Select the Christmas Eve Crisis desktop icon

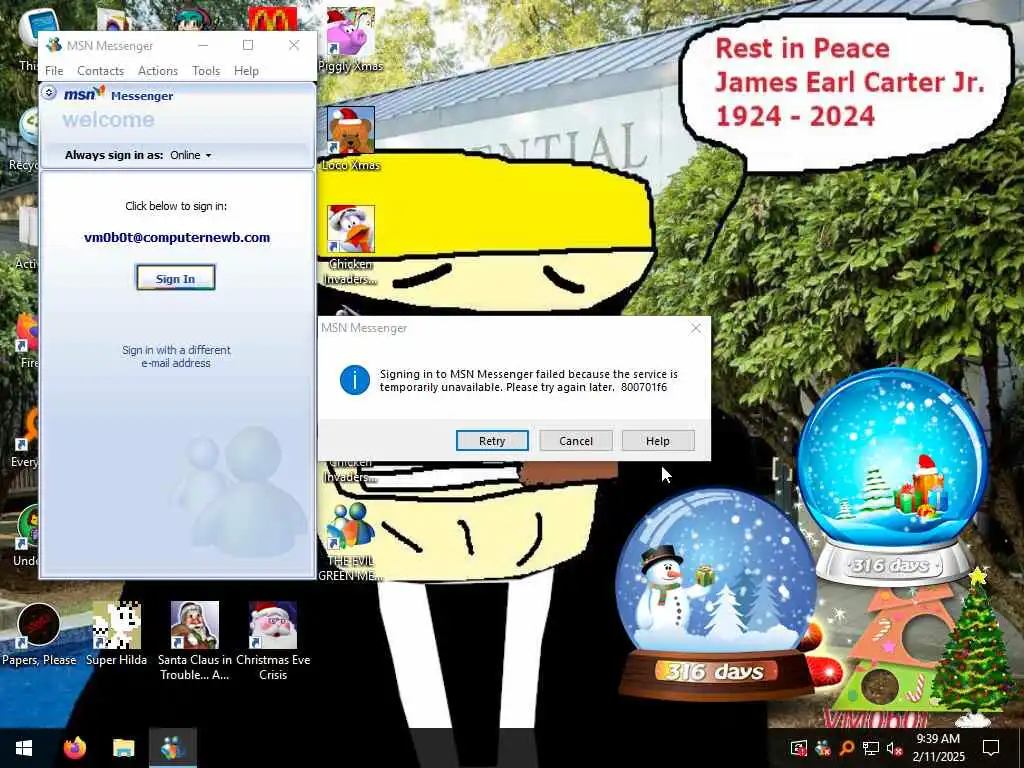tap(273, 641)
